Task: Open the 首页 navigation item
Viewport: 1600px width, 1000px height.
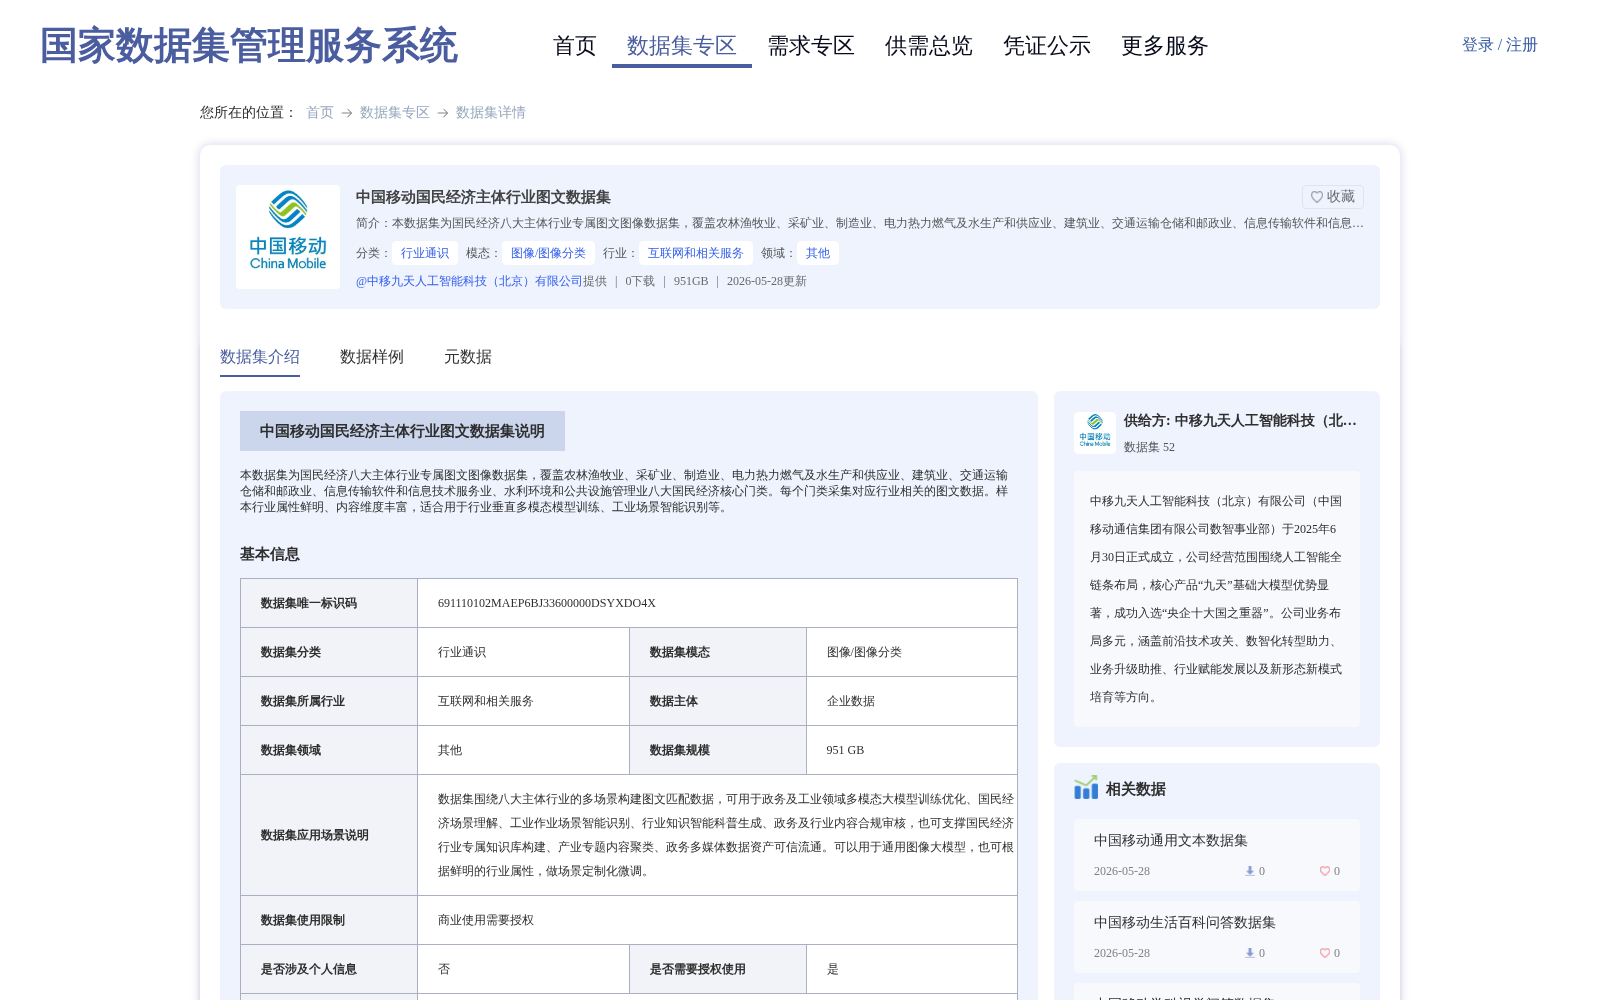Action: point(575,46)
